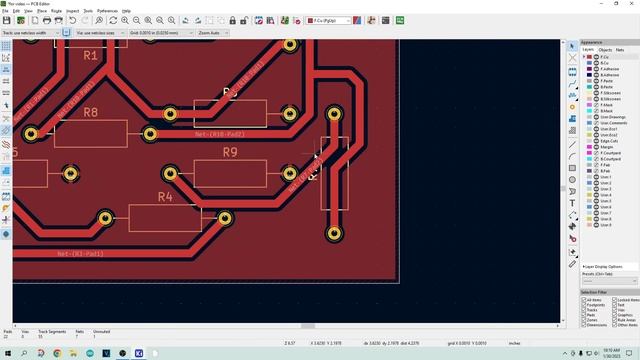Open the Via size dropdown
The image size is (640, 360).
pyautogui.click(x=100, y=33)
